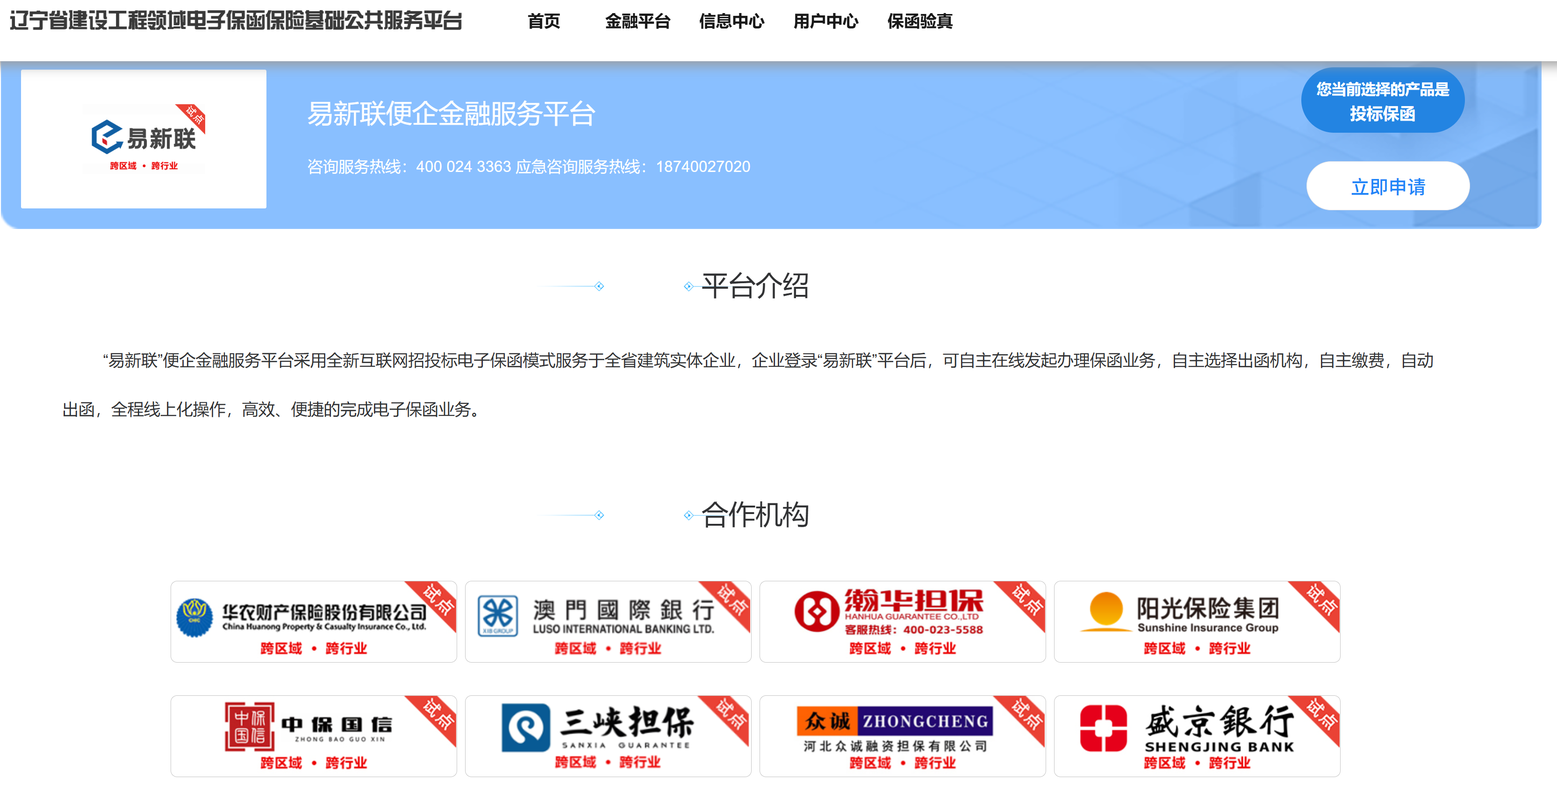Open the 首页 navigation item

[543, 21]
